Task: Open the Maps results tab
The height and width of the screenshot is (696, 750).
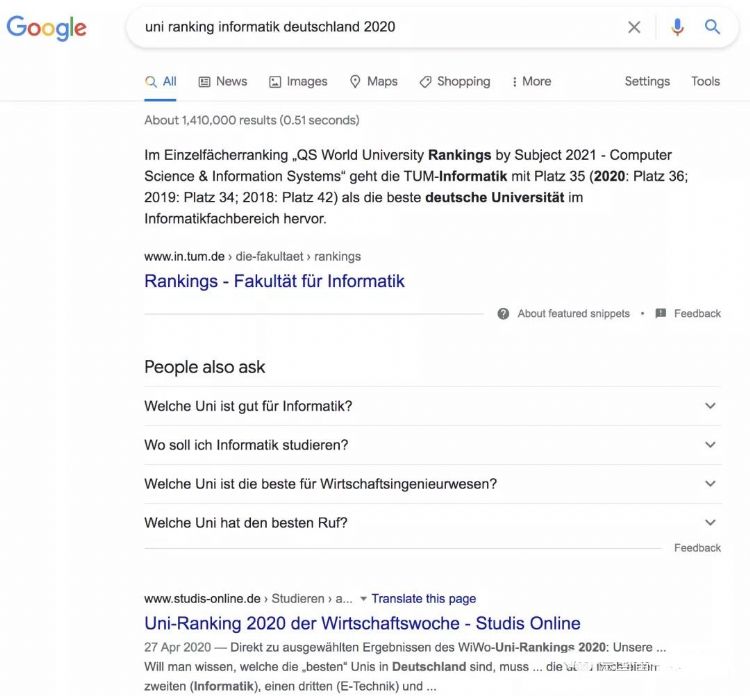Action: tap(374, 81)
